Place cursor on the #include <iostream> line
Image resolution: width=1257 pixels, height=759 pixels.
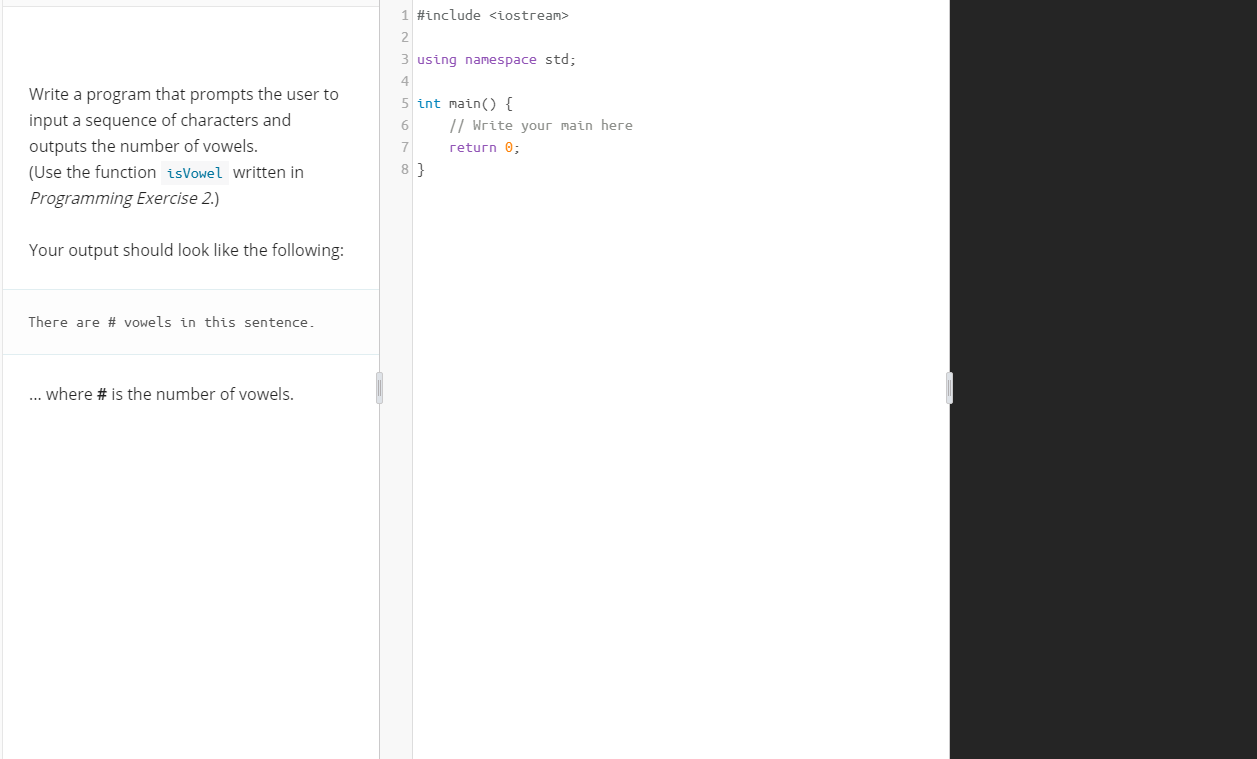pos(494,15)
